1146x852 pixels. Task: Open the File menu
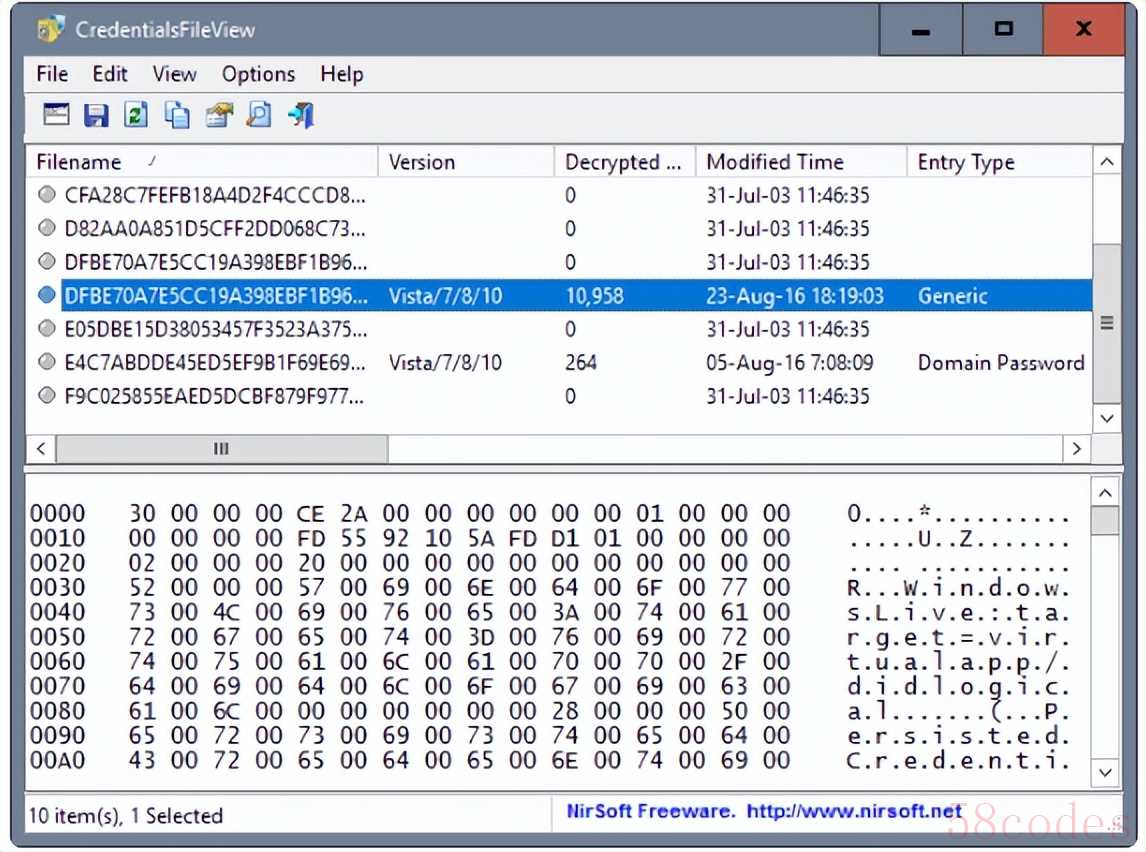52,74
